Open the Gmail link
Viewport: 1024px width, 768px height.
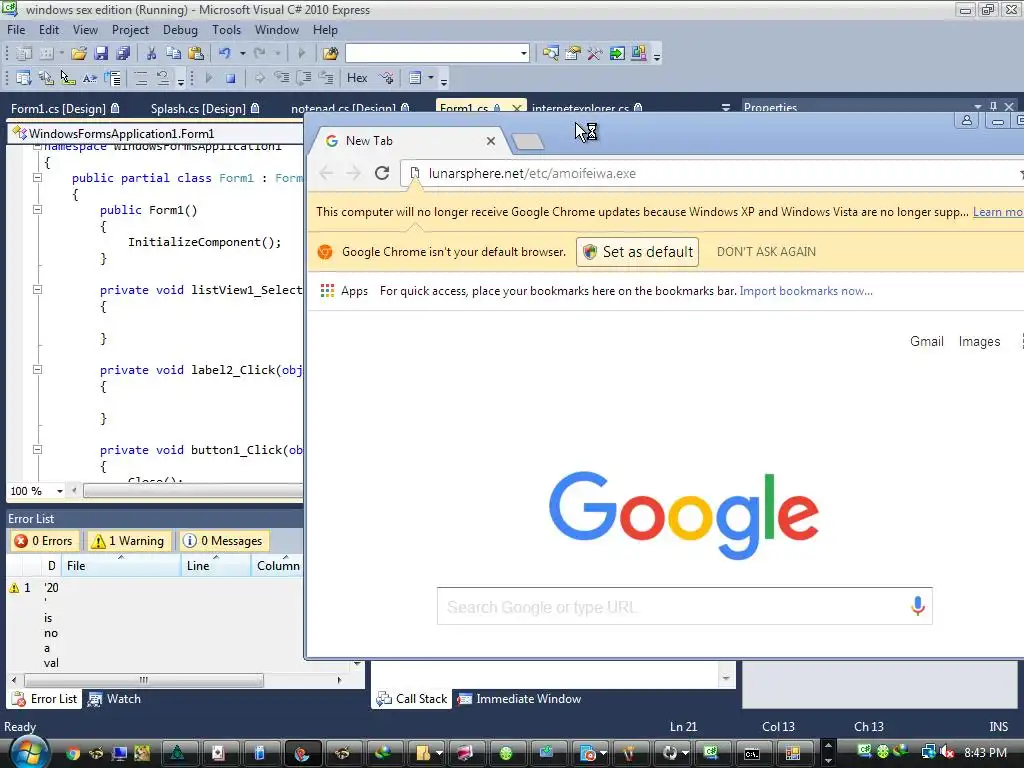pos(927,342)
